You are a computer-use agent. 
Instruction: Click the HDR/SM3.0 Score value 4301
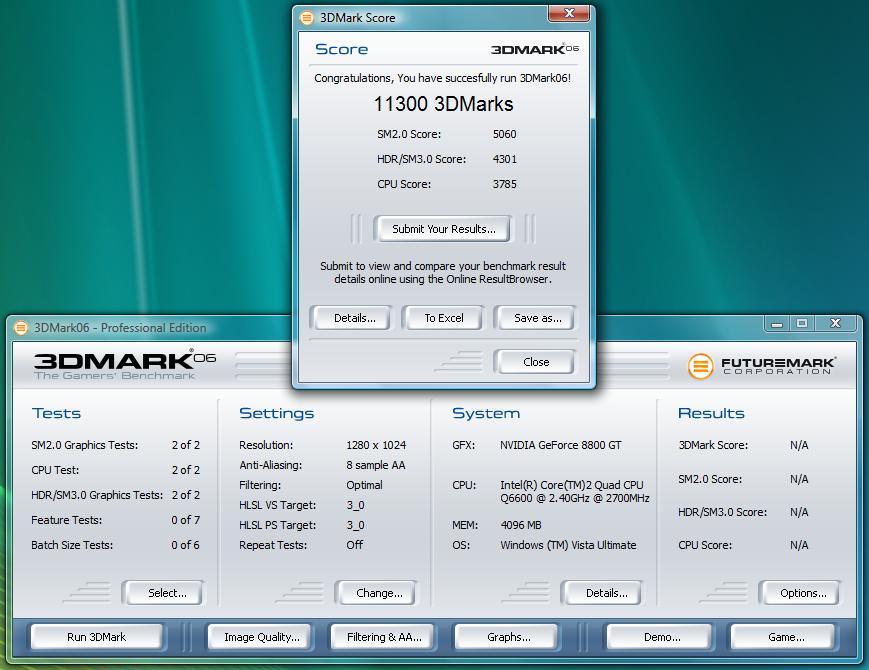point(504,159)
